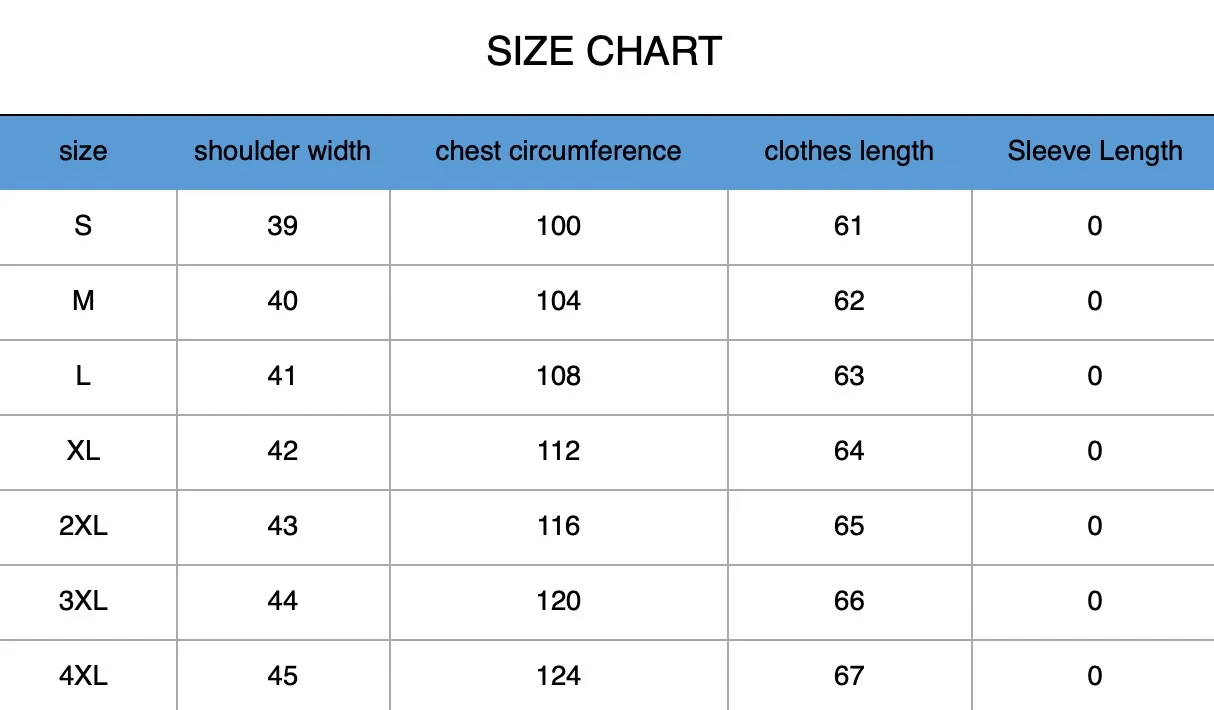Viewport: 1214px width, 710px height.
Task: Click chest circumference value 116
Action: (558, 526)
